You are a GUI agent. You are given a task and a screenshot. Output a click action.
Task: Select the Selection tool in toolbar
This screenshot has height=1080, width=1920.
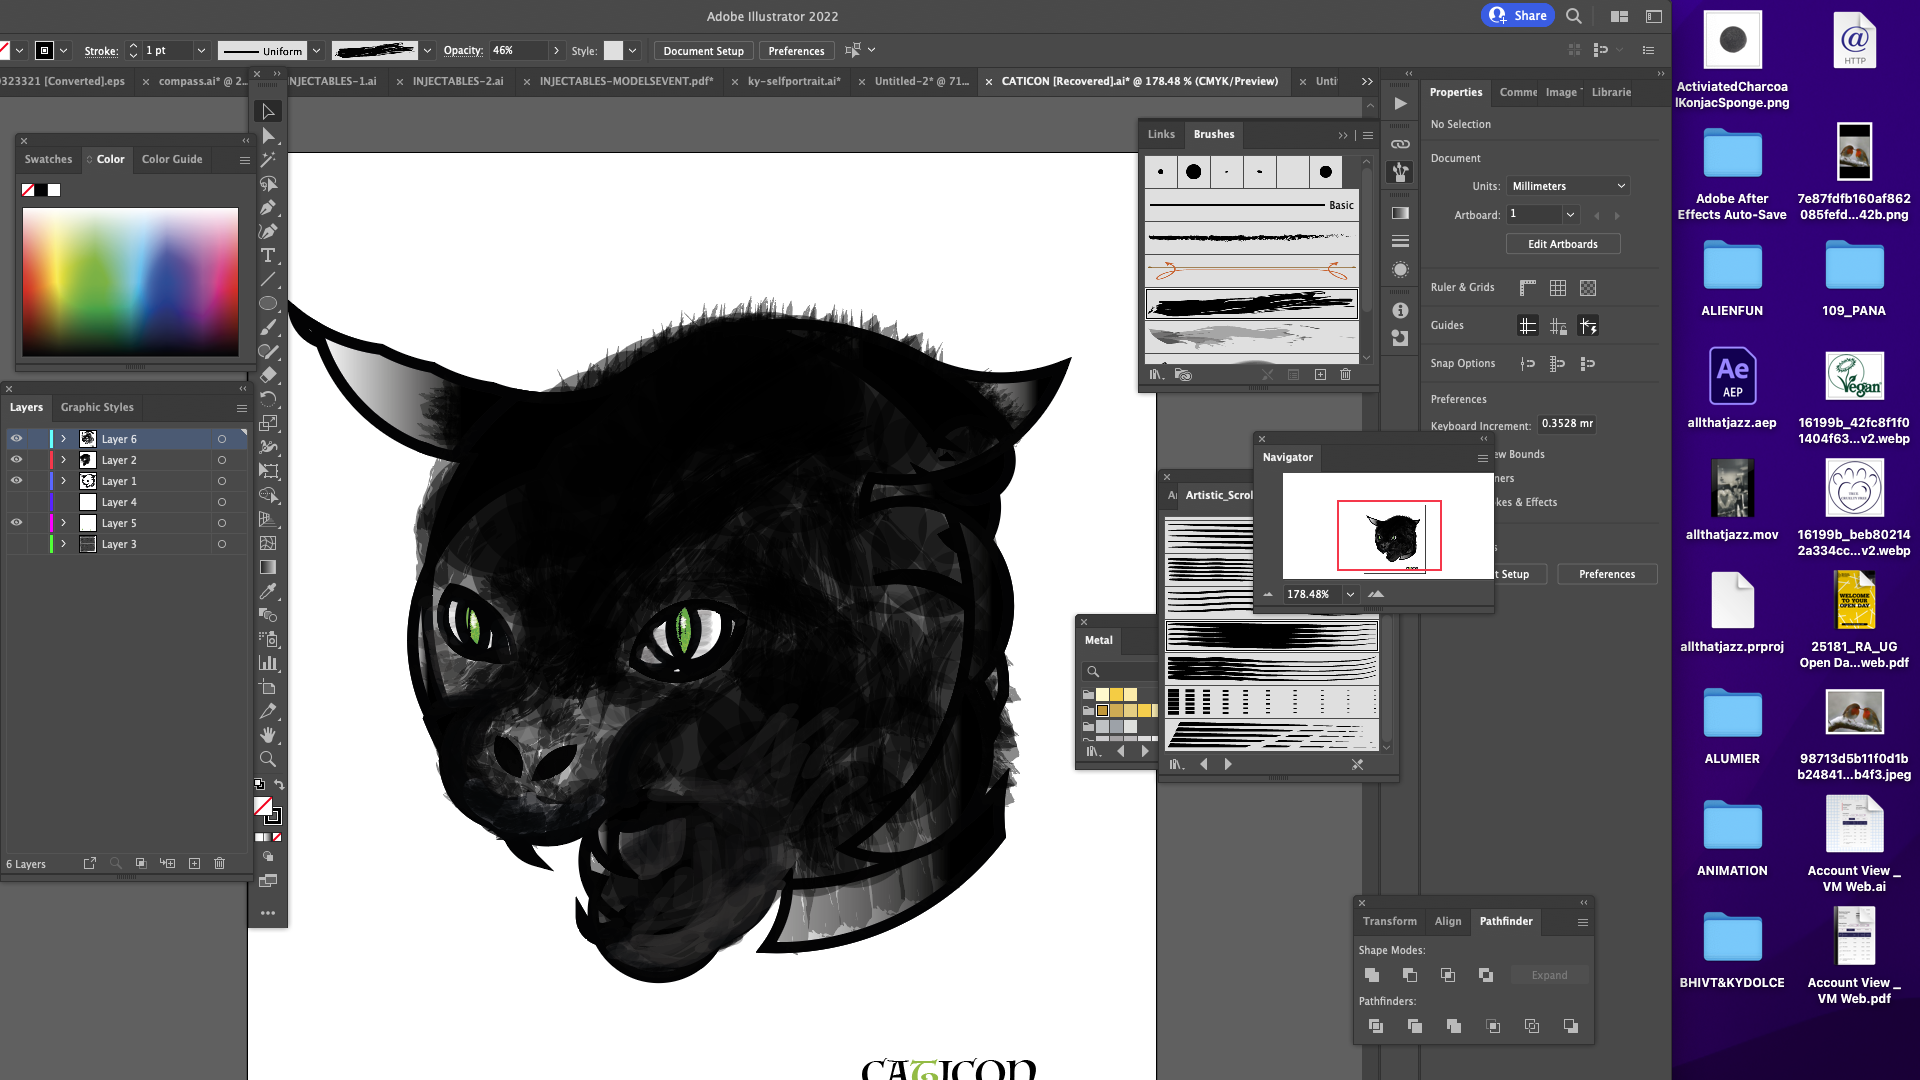coord(268,111)
